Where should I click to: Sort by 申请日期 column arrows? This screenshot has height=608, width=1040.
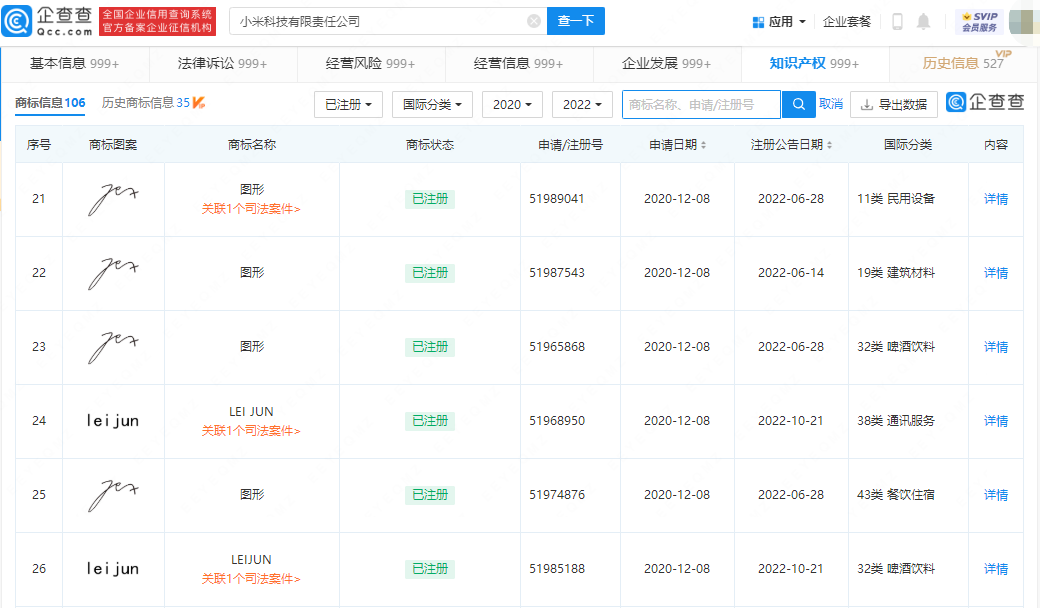coord(703,145)
